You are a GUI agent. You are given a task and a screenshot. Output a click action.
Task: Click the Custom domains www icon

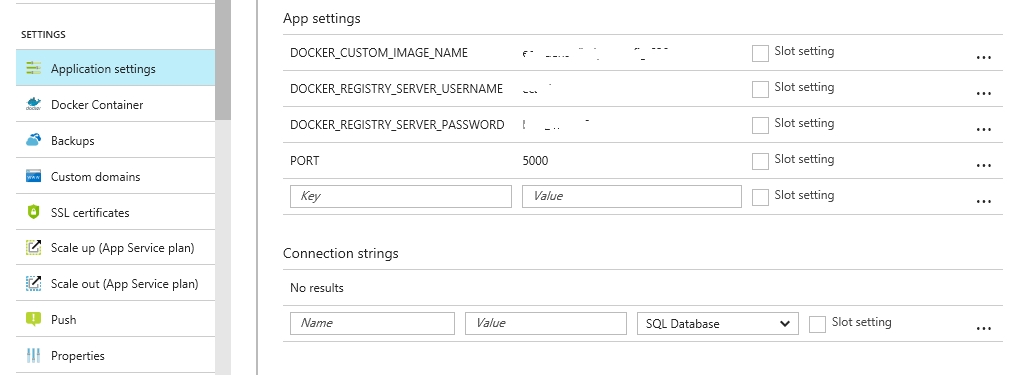pos(33,176)
